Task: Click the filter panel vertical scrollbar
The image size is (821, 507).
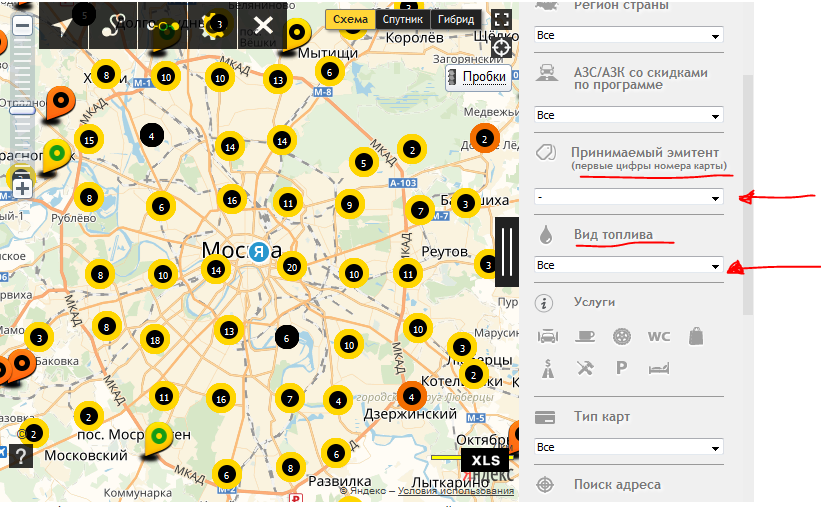Action: (748, 194)
